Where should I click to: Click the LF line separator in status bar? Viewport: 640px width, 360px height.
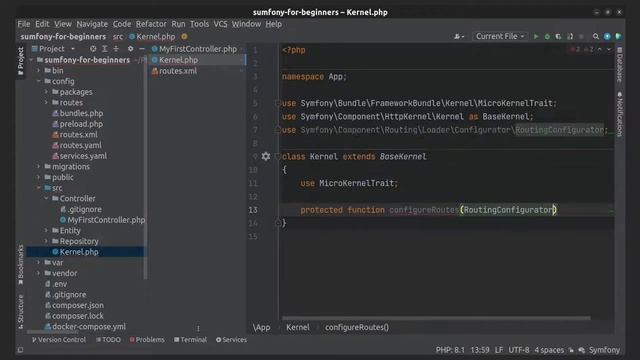tap(499, 350)
